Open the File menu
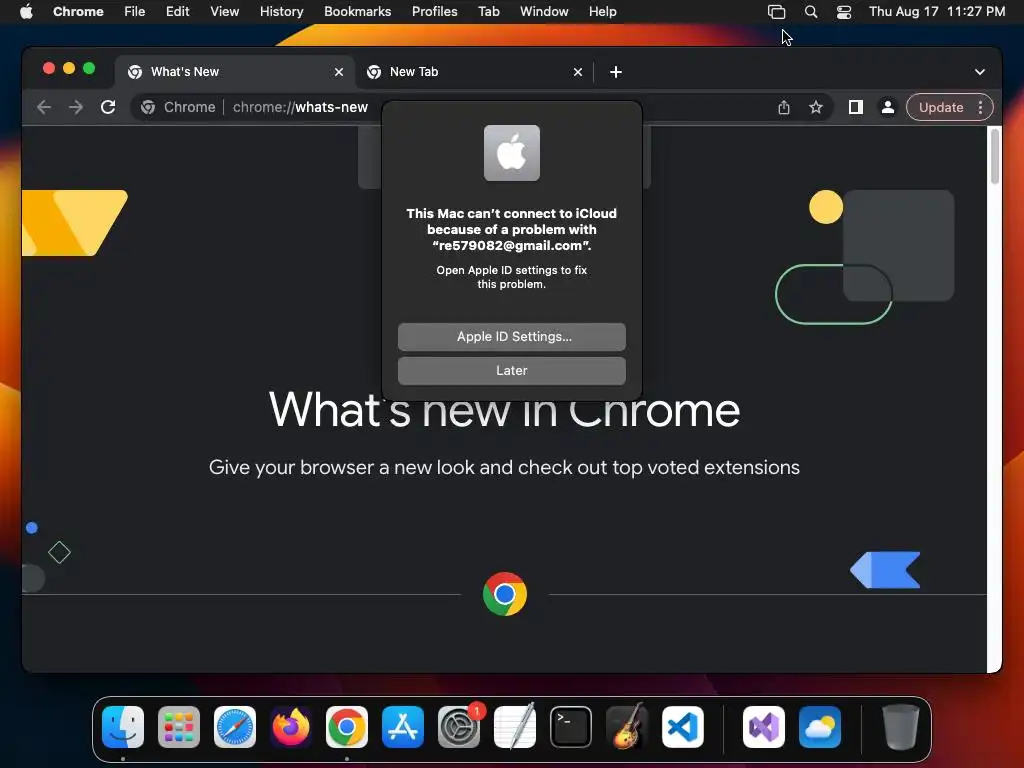Viewport: 1024px width, 768px height. tap(135, 12)
